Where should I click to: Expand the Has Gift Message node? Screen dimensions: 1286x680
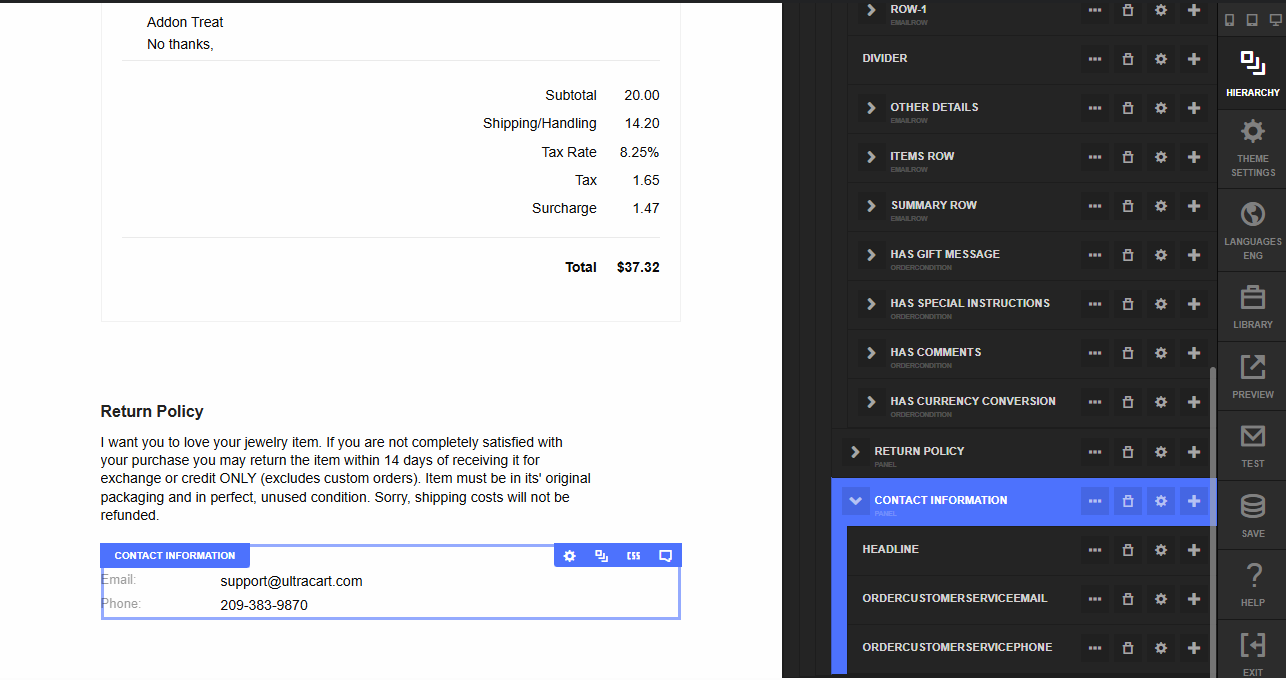pyautogui.click(x=871, y=255)
